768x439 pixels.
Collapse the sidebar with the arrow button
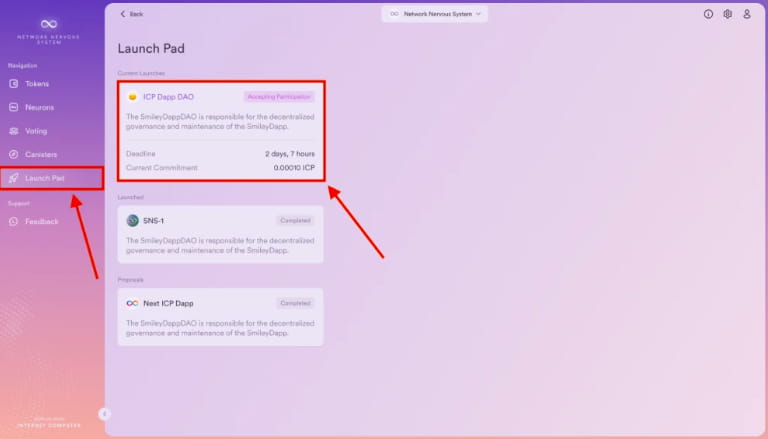104,414
